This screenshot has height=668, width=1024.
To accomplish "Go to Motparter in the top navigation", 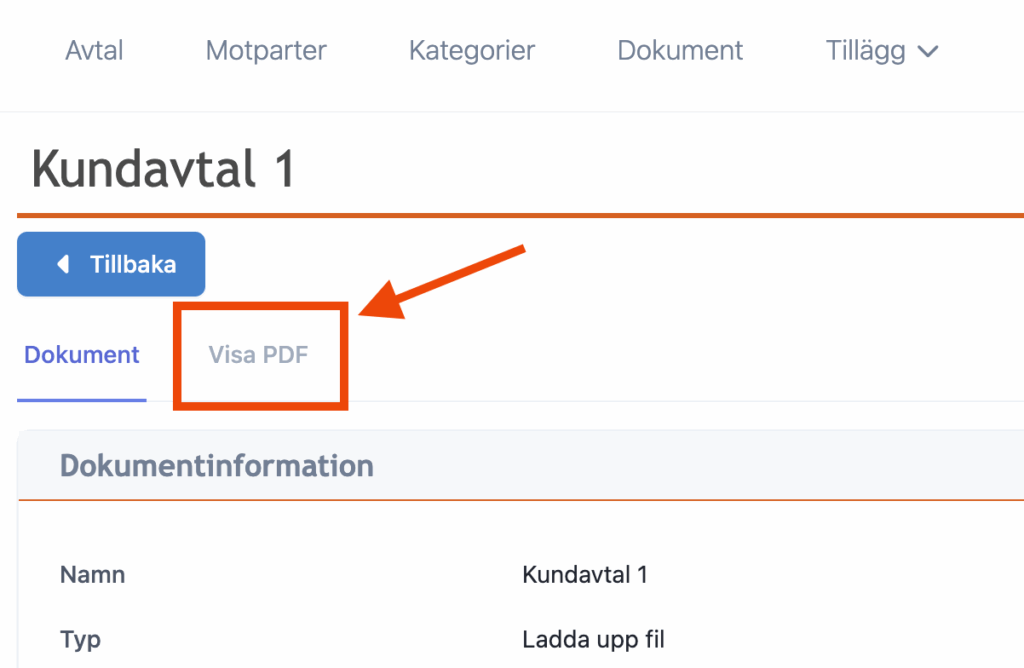I will pos(266,50).
